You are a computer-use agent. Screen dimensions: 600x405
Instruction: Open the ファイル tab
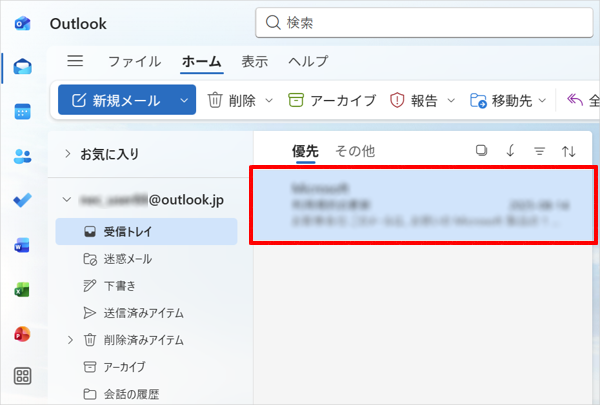pos(134,61)
